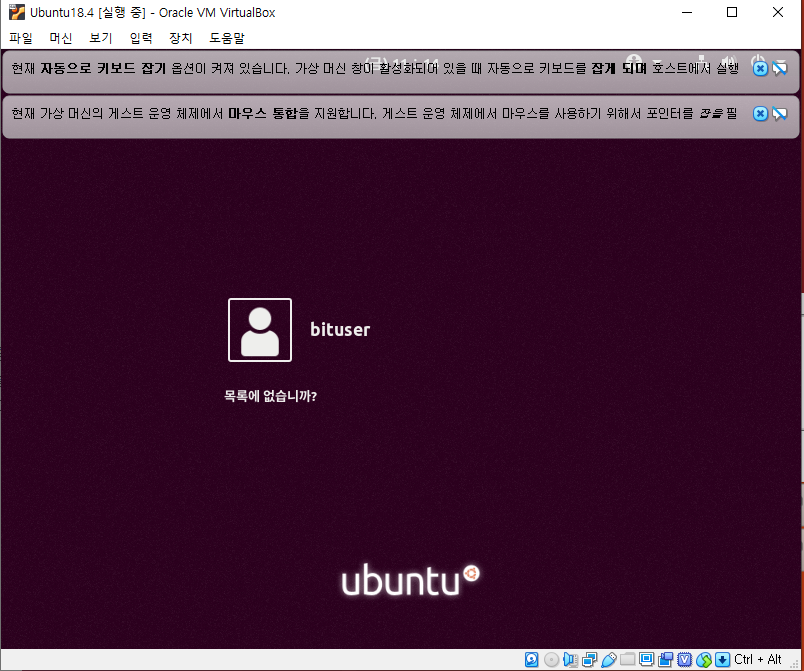Maximize the VirtualBox VM window
The width and height of the screenshot is (804, 671).
tap(732, 12)
